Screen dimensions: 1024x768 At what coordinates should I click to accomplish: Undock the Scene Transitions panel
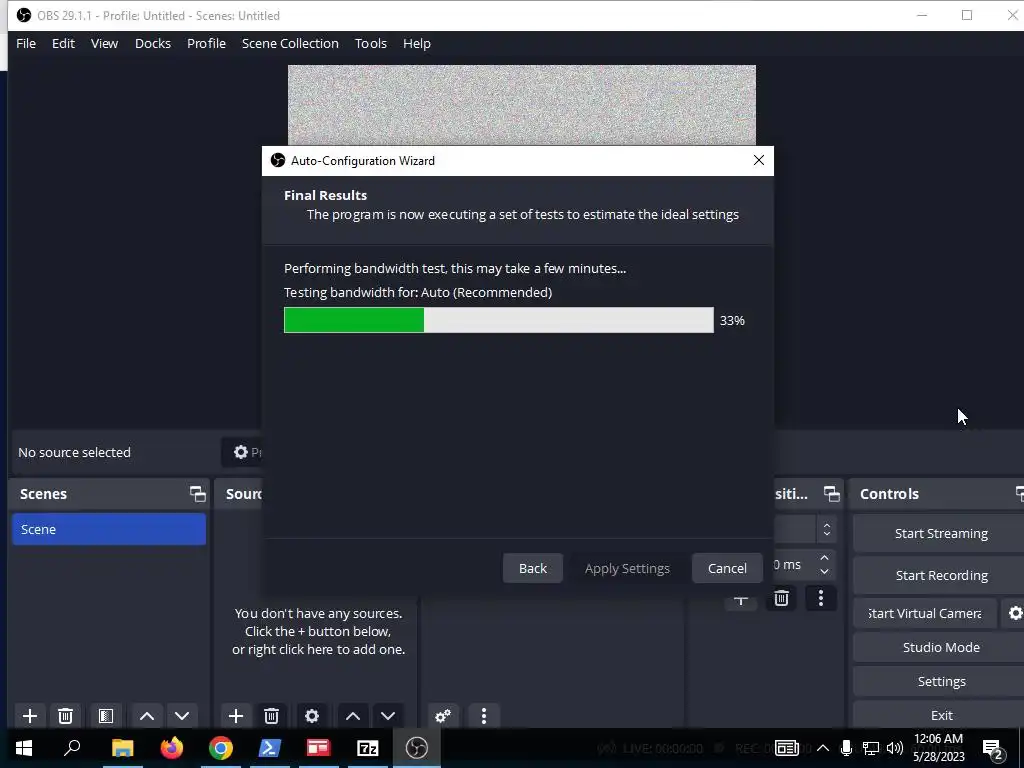coord(832,494)
